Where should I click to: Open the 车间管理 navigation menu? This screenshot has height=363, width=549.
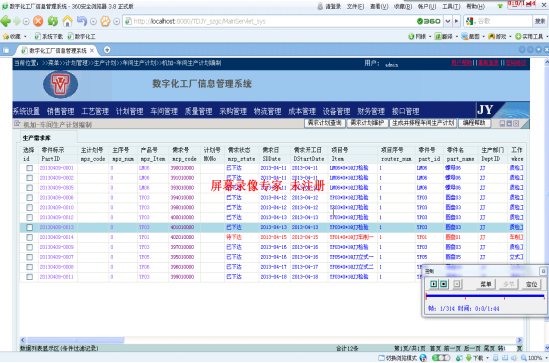[164, 111]
